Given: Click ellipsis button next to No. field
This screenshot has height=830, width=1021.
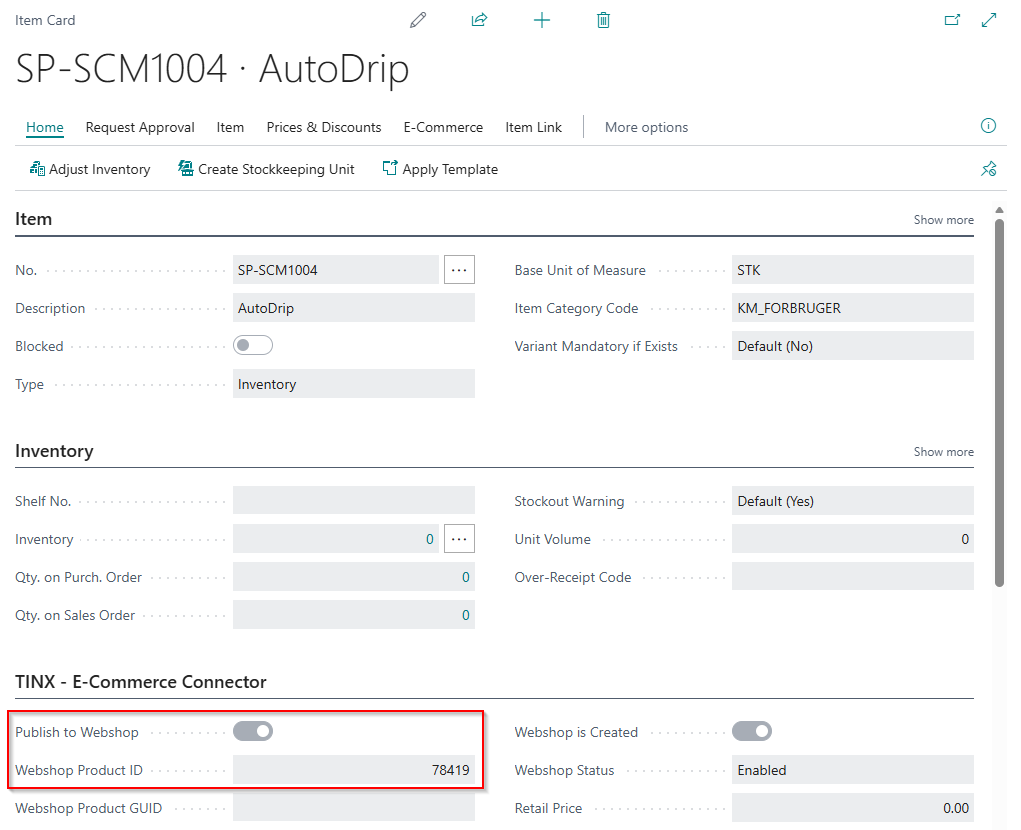Looking at the screenshot, I should click(459, 270).
